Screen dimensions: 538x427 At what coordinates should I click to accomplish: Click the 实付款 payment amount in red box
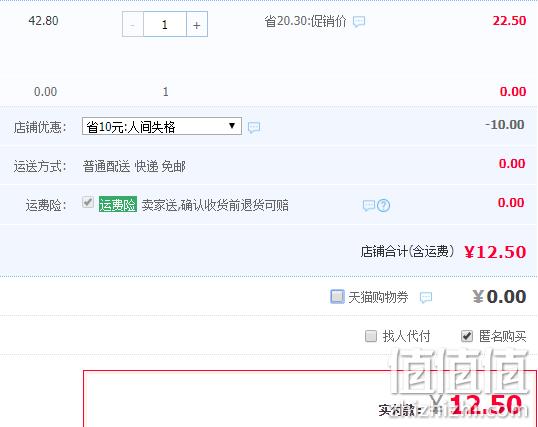(x=485, y=405)
